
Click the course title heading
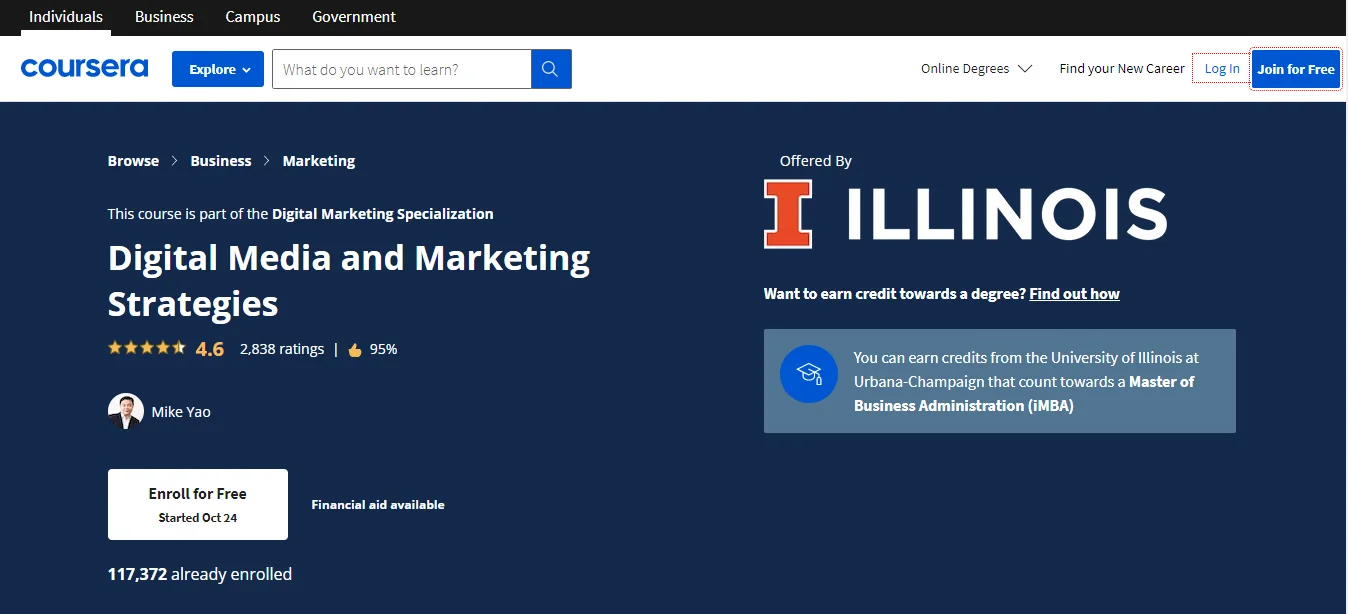click(x=349, y=280)
